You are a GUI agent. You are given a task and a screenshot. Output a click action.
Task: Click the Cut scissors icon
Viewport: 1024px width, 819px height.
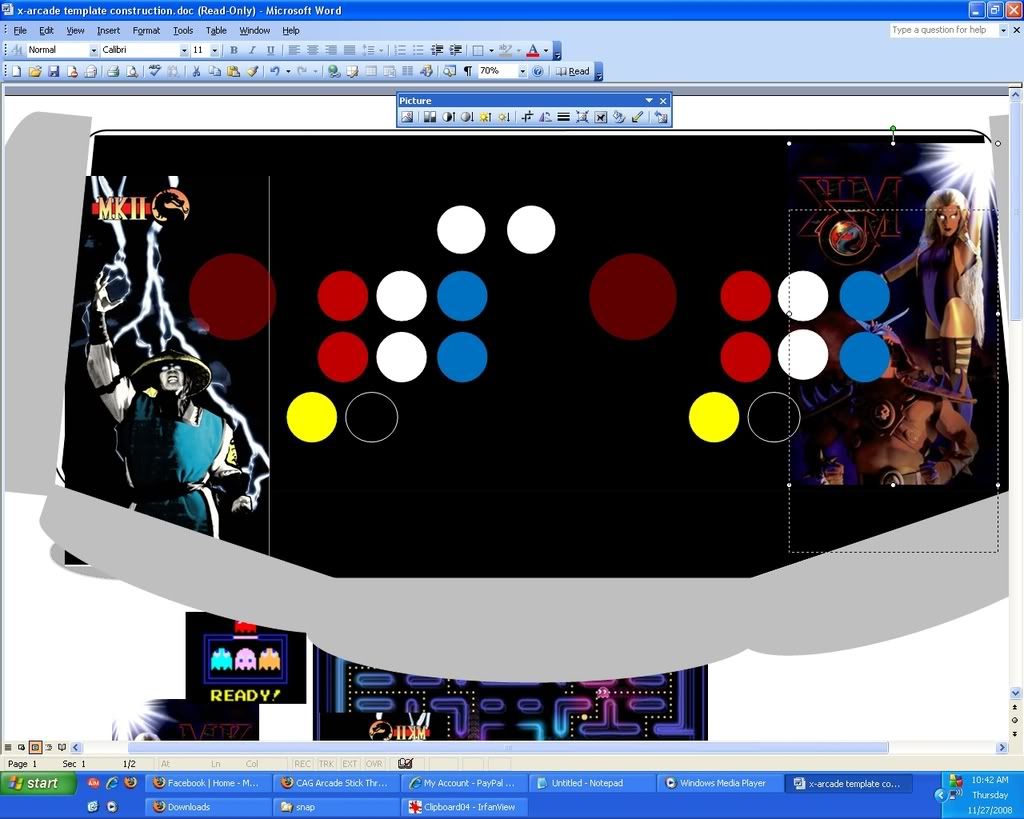click(x=196, y=71)
